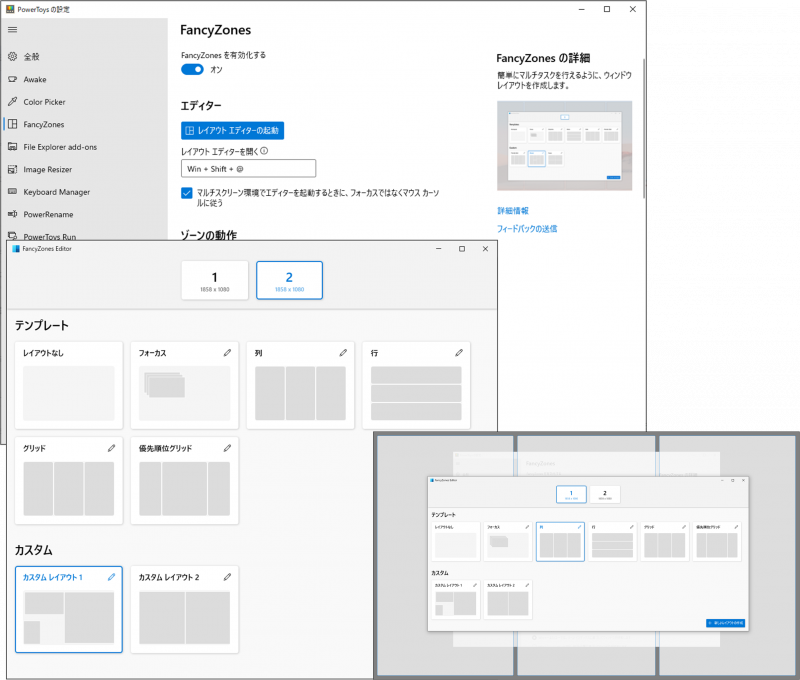Open File Explorer add-ons settings
Screen dimensions: 800x680
[60, 146]
